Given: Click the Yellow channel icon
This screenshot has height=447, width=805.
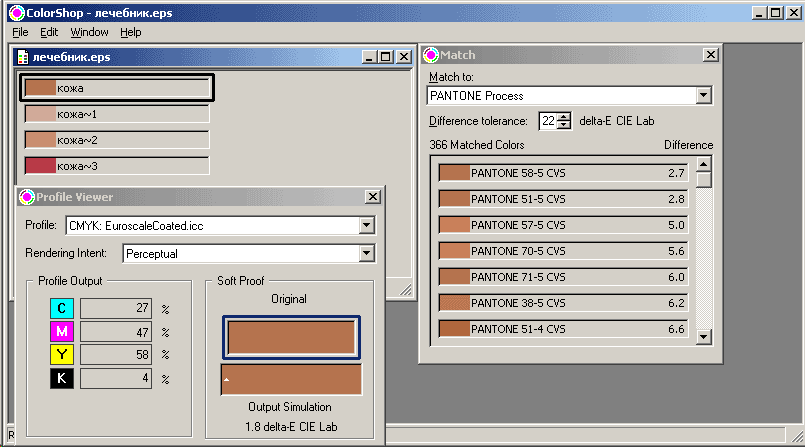Looking at the screenshot, I should 62,355.
